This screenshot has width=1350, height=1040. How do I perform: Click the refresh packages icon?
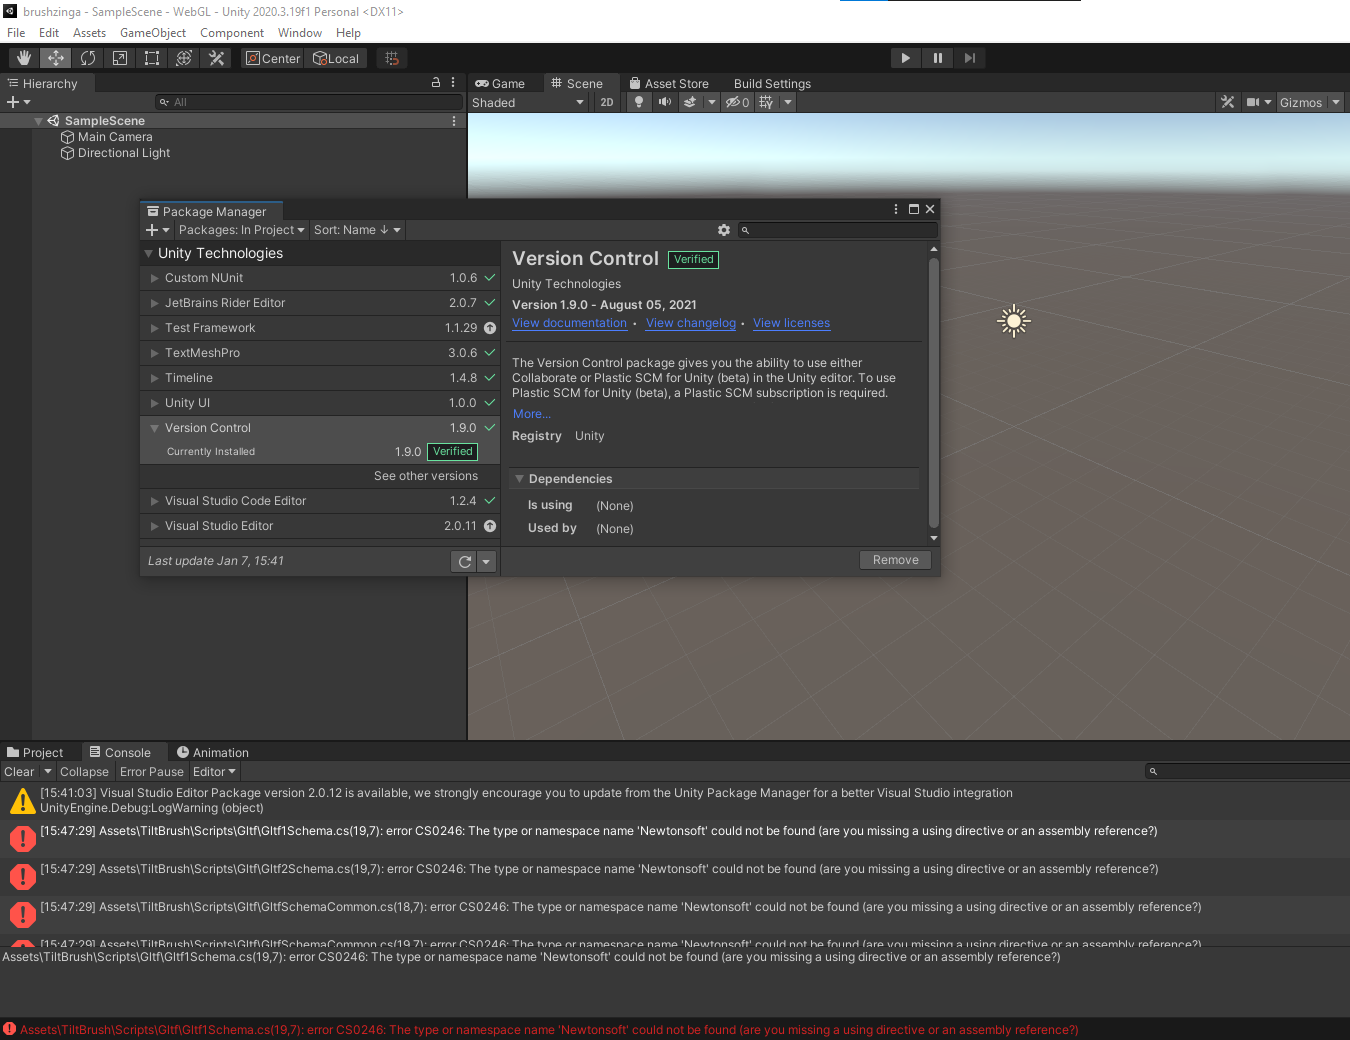coord(464,562)
